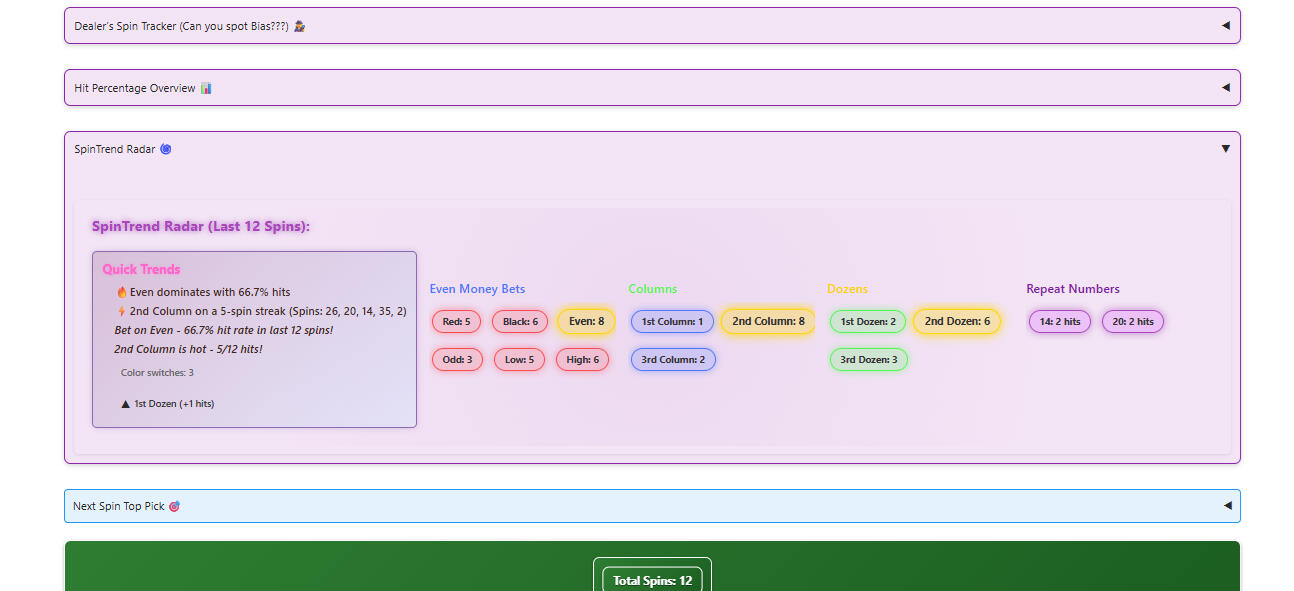
Task: Click the 2nd Dozen: 6 badge
Action: click(956, 322)
